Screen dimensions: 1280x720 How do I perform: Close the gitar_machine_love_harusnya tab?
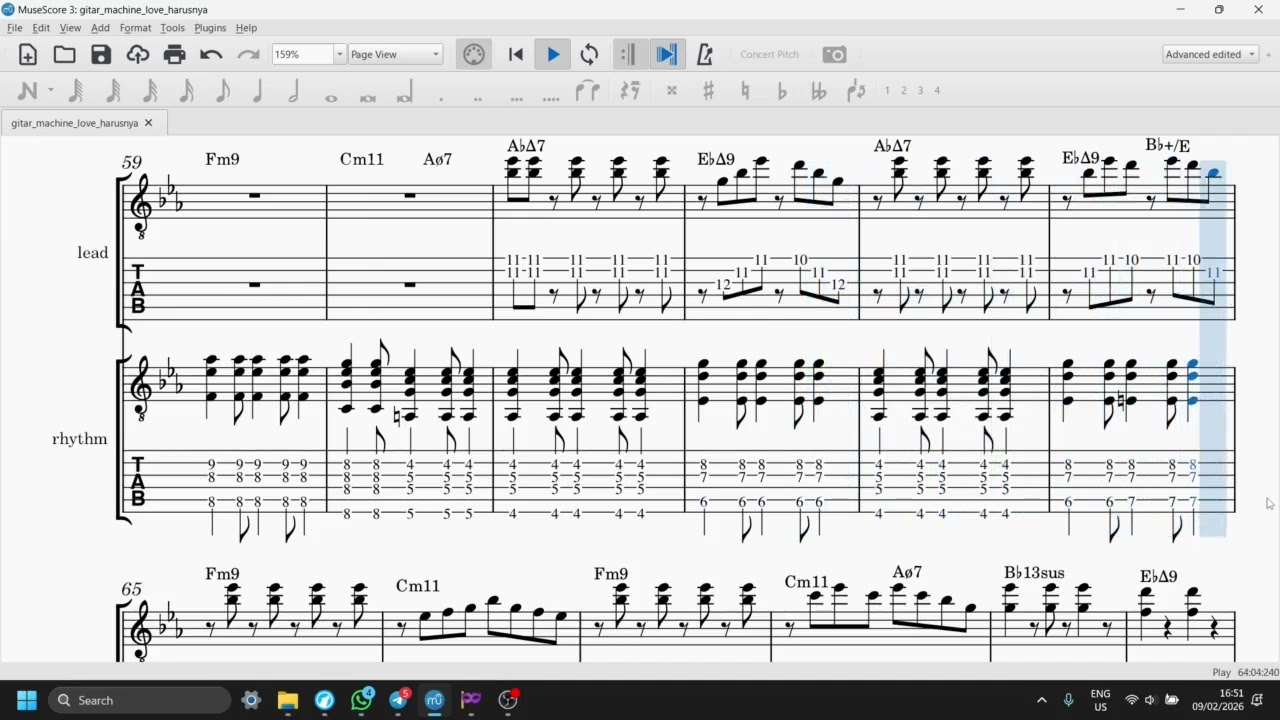148,123
